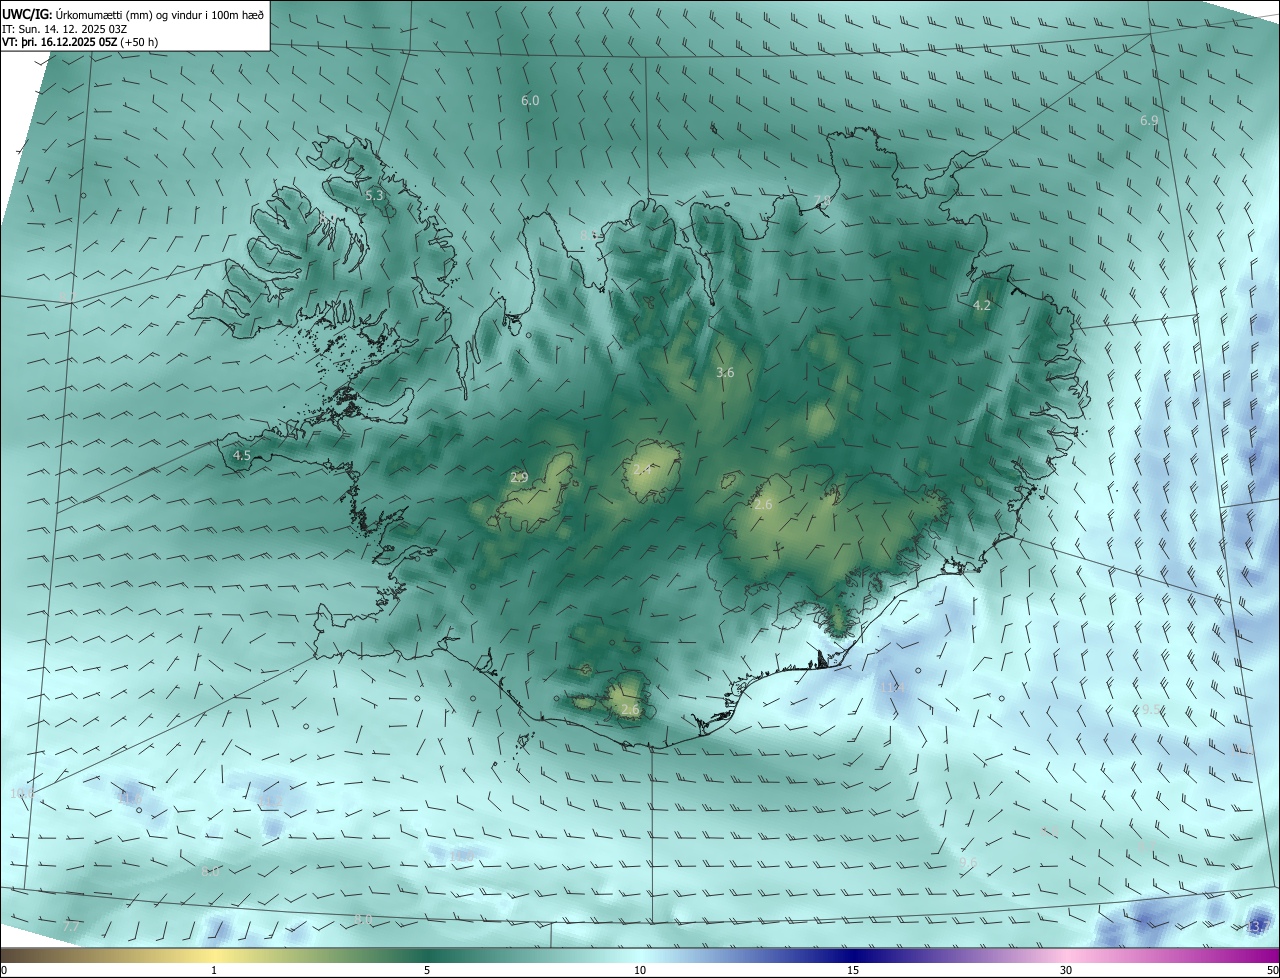This screenshot has height=978, width=1280.
Task: Click the "4.2" value in east Iceland
Action: pyautogui.click(x=982, y=305)
